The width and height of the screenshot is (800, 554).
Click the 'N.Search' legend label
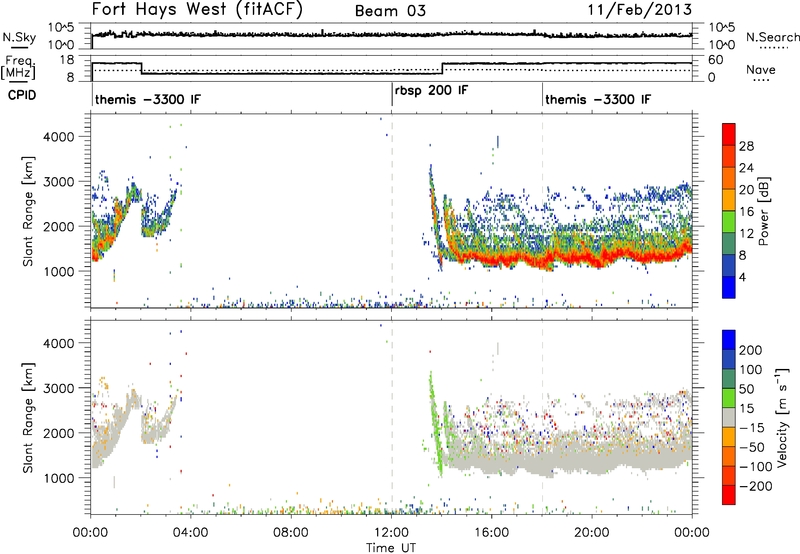[x=772, y=37]
